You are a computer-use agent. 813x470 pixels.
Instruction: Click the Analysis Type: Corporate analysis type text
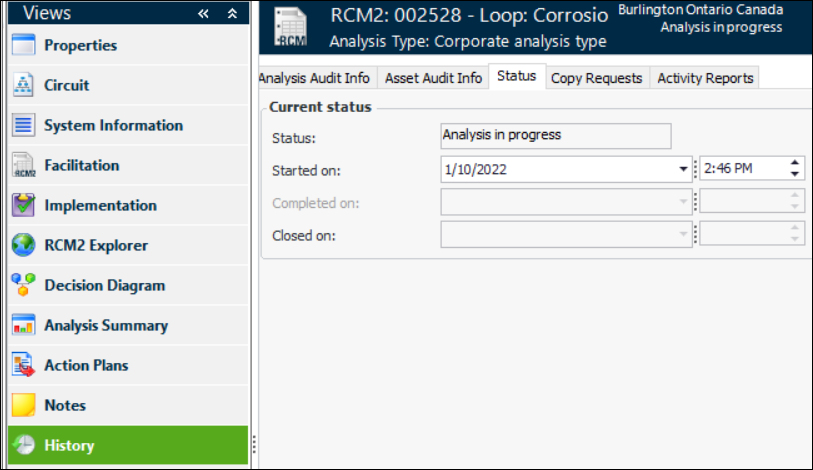point(468,42)
